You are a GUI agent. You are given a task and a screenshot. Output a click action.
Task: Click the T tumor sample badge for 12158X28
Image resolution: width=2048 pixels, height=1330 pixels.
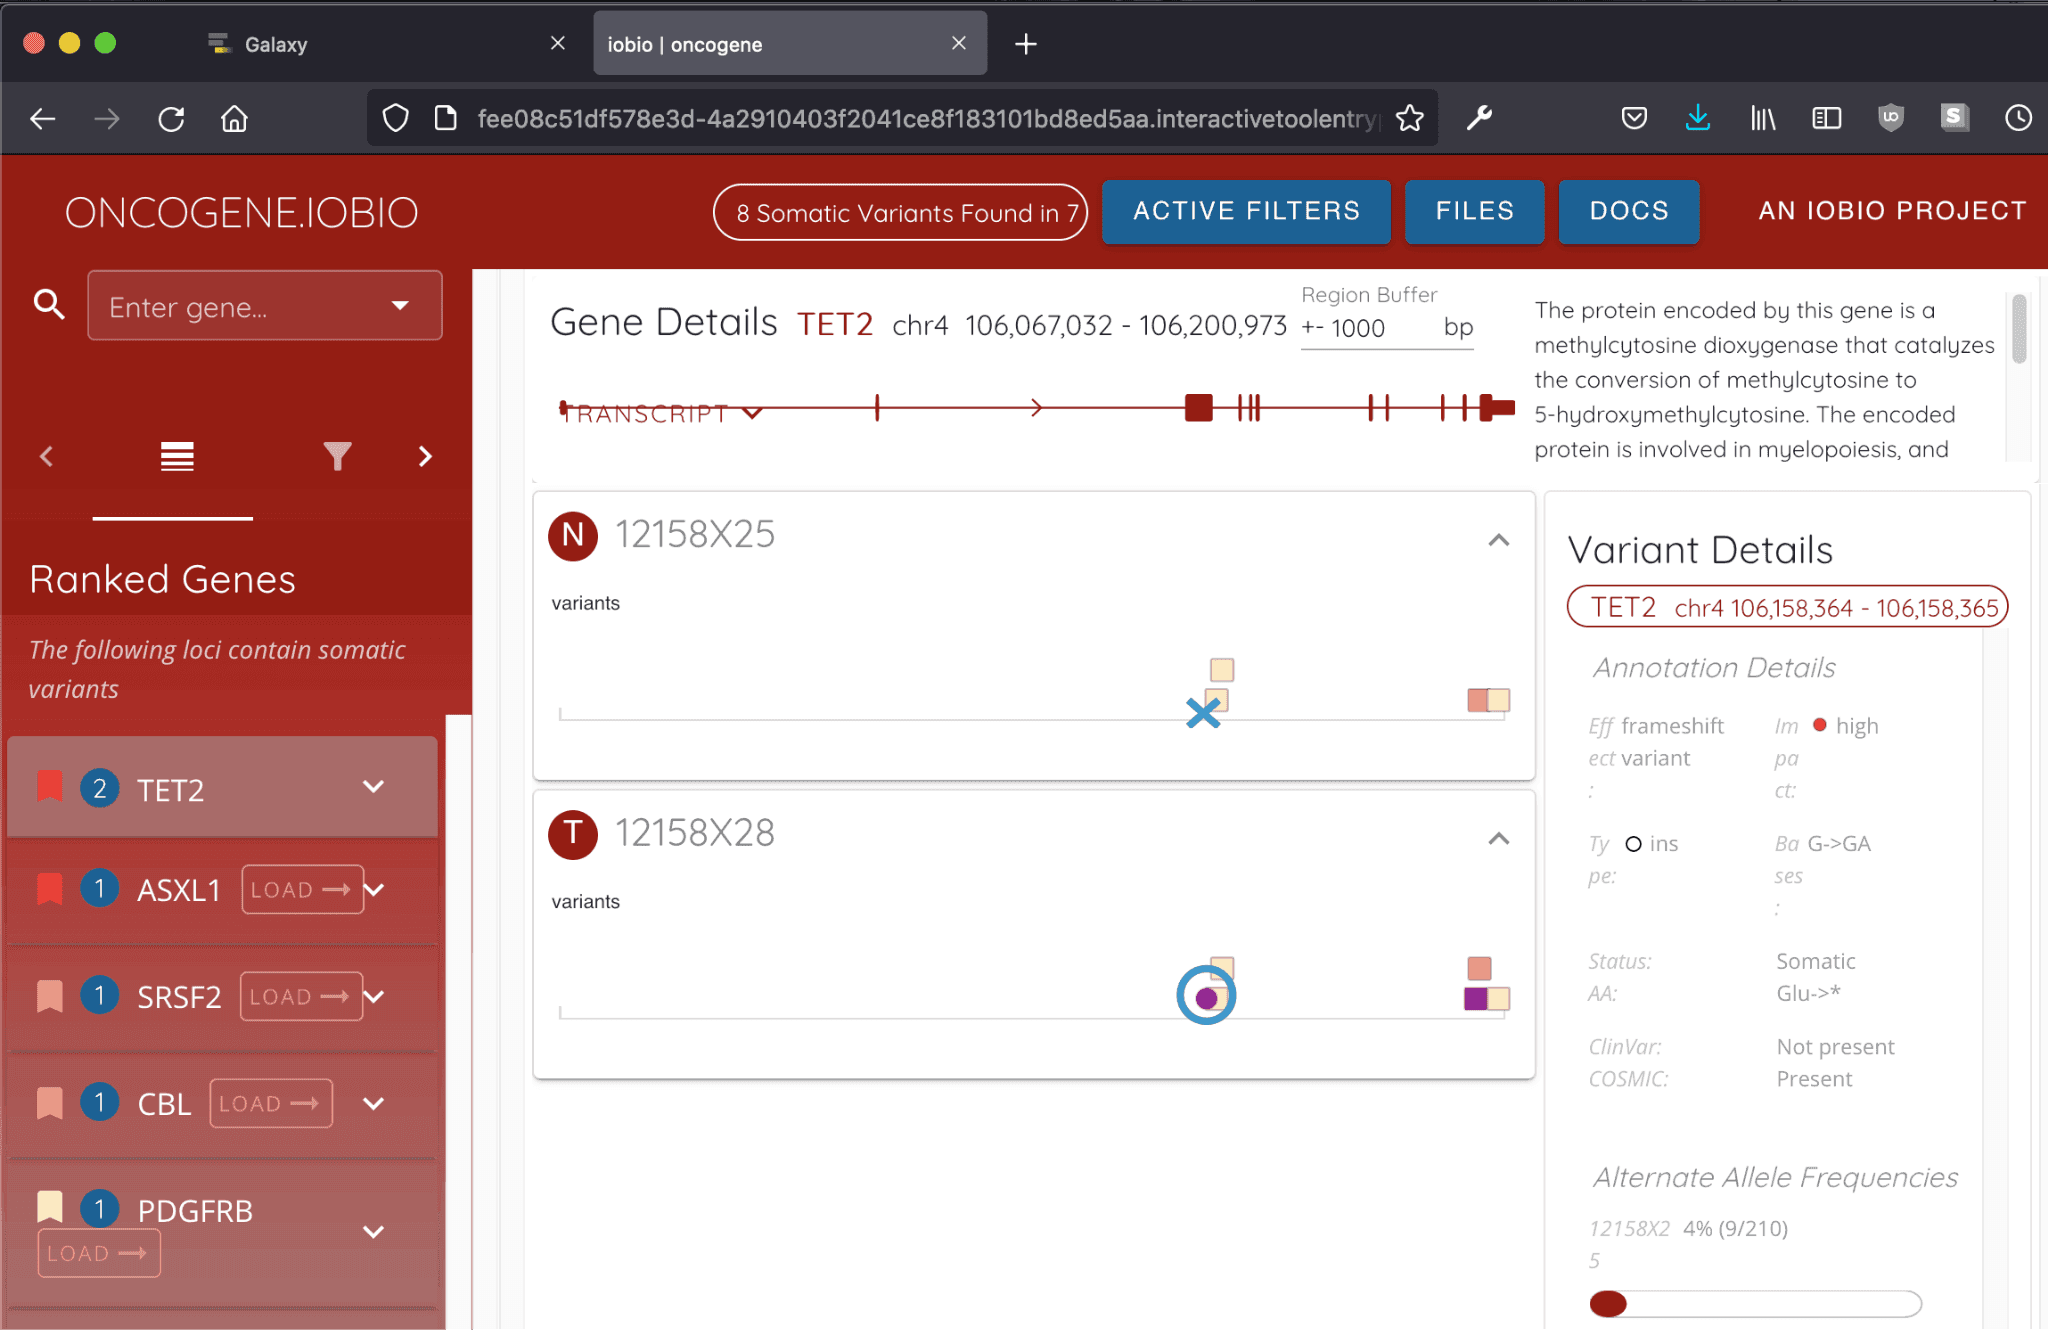click(573, 834)
